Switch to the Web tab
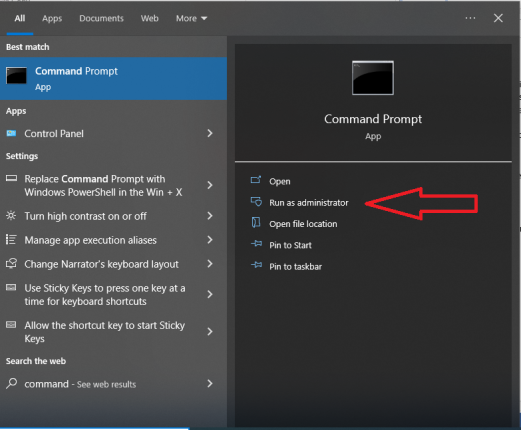Image resolution: width=521 pixels, height=430 pixels. point(149,18)
